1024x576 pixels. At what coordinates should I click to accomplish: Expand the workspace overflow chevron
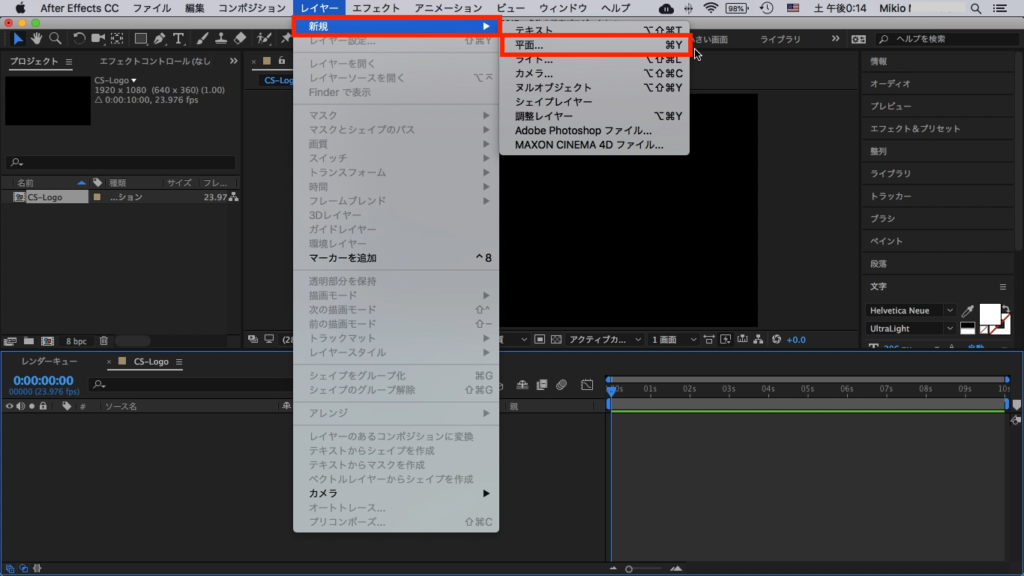[x=835, y=39]
